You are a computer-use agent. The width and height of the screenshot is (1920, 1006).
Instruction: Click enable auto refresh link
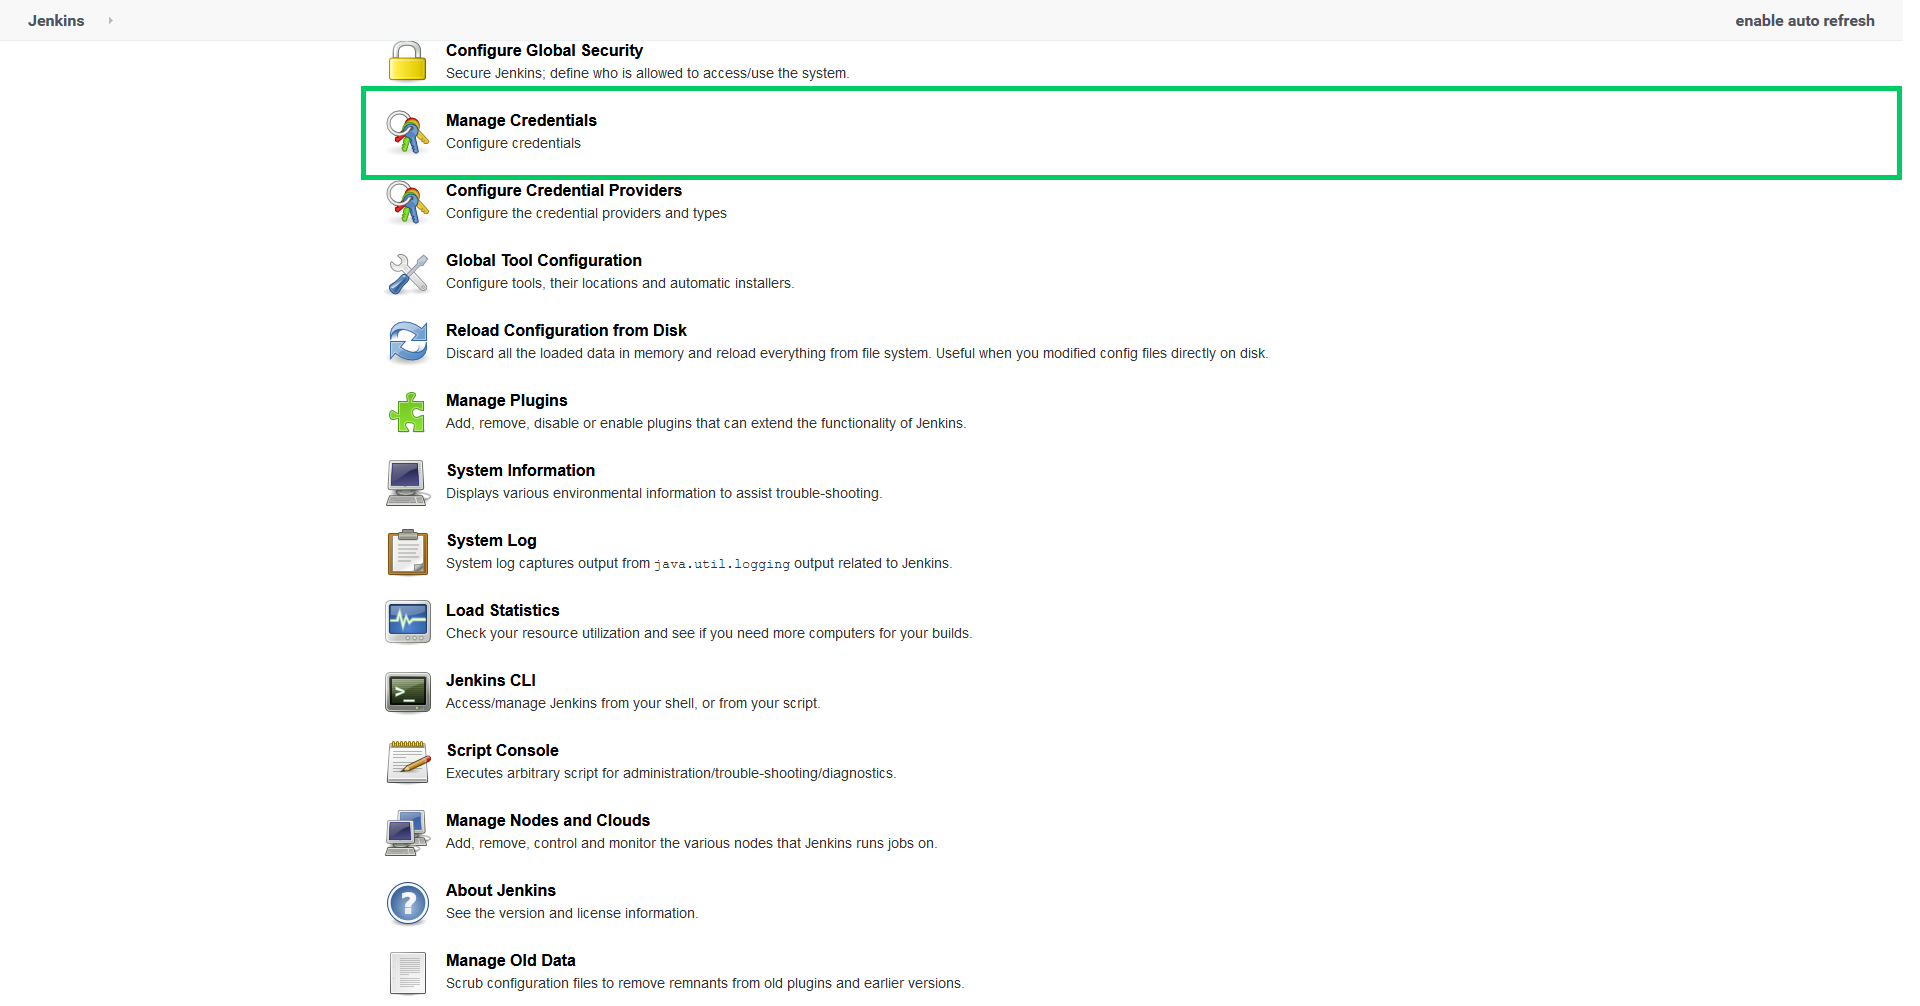point(1805,20)
